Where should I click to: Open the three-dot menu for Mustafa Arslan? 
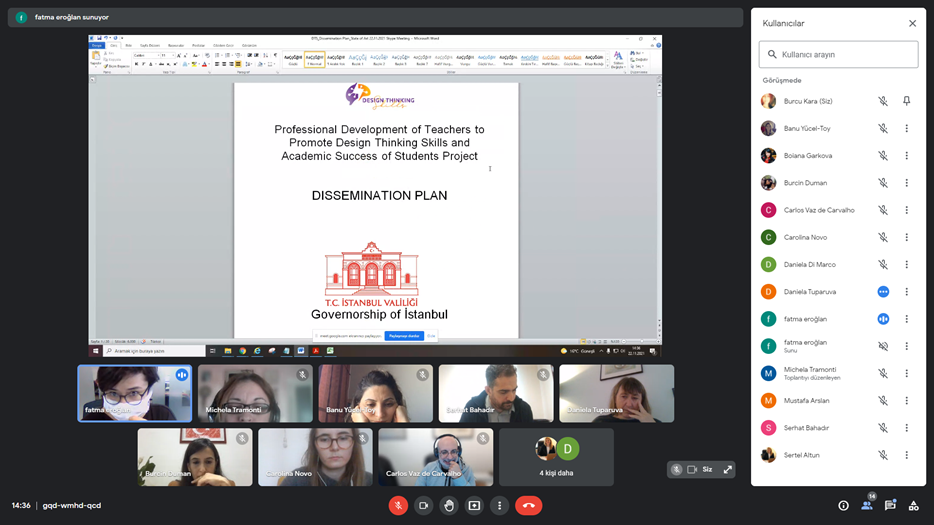[x=906, y=400]
